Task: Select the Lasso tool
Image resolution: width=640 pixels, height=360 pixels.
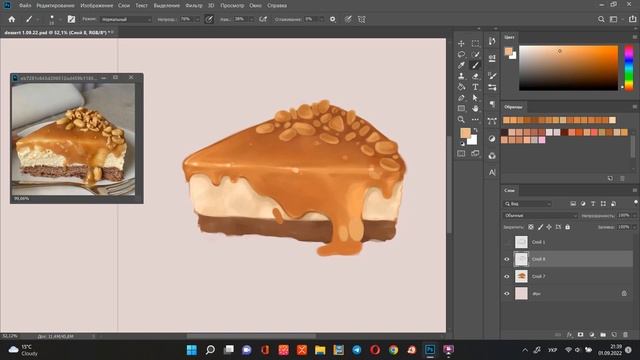Action: 461,54
